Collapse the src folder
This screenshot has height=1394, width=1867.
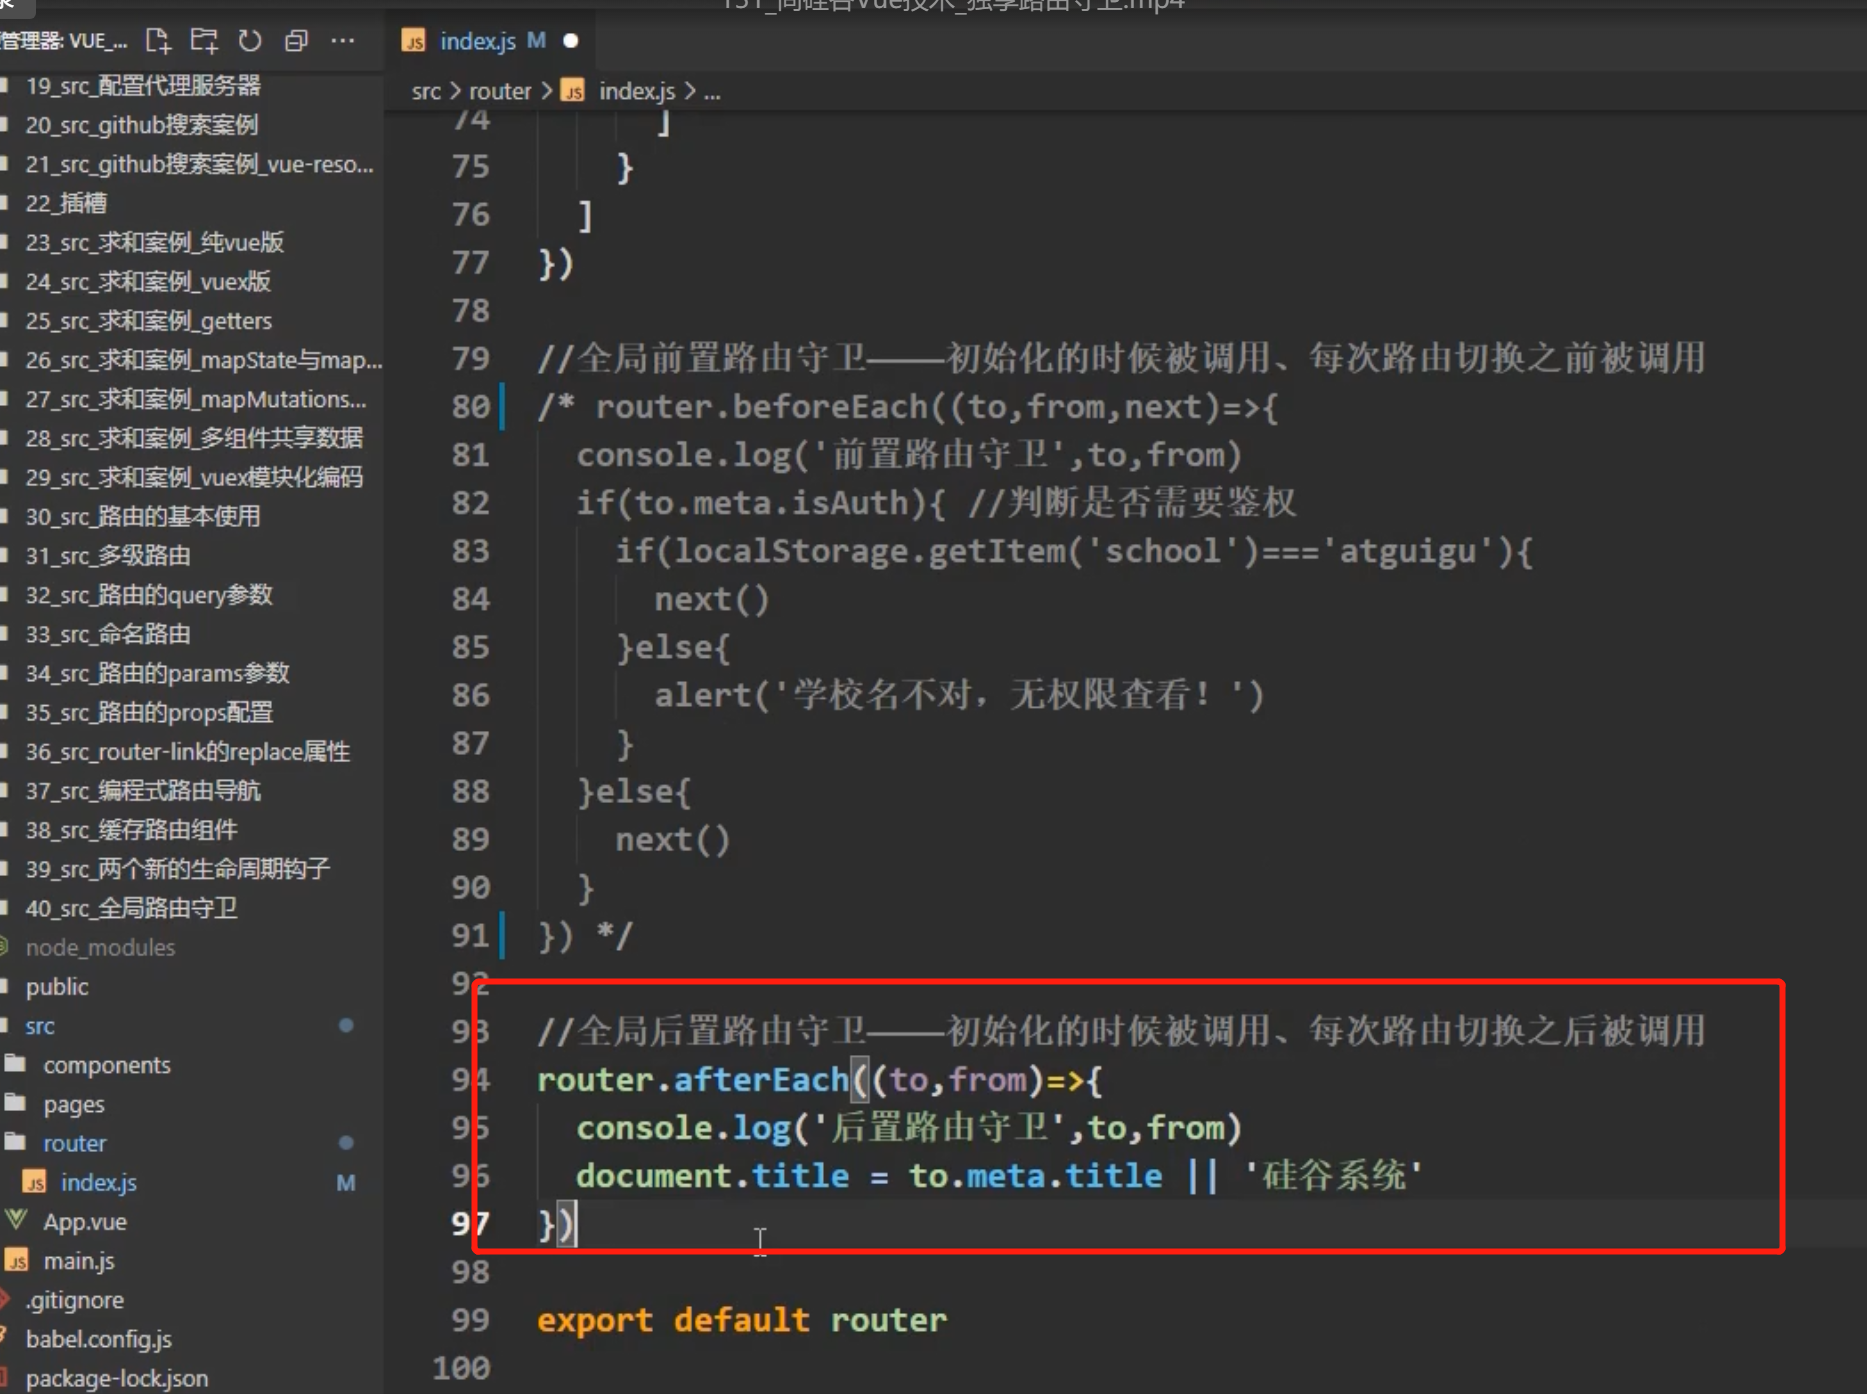point(40,1026)
